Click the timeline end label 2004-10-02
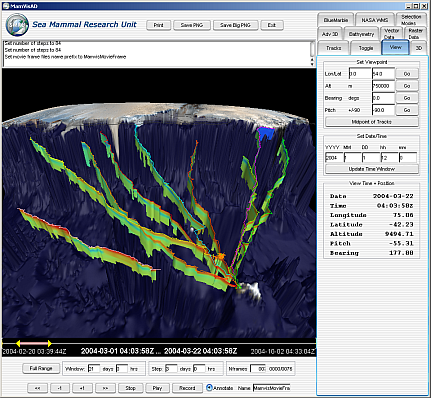 coord(283,351)
